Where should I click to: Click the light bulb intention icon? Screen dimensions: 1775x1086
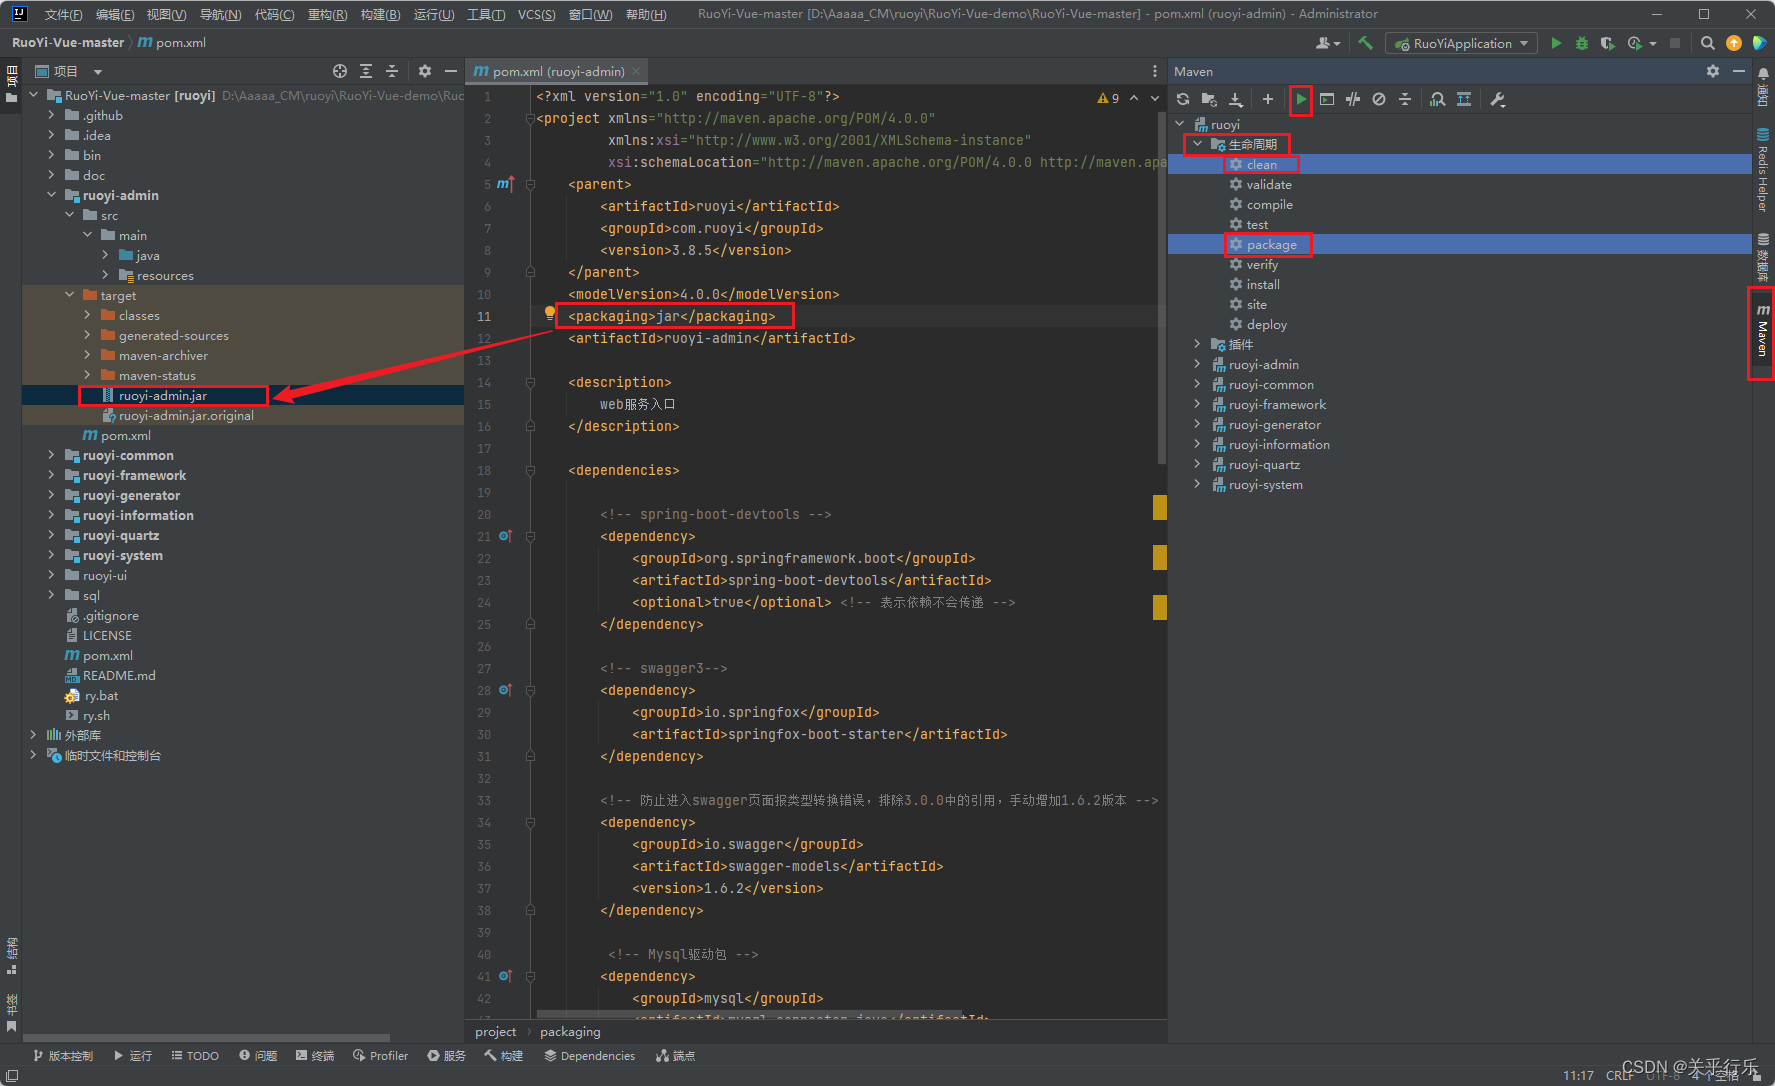549,313
